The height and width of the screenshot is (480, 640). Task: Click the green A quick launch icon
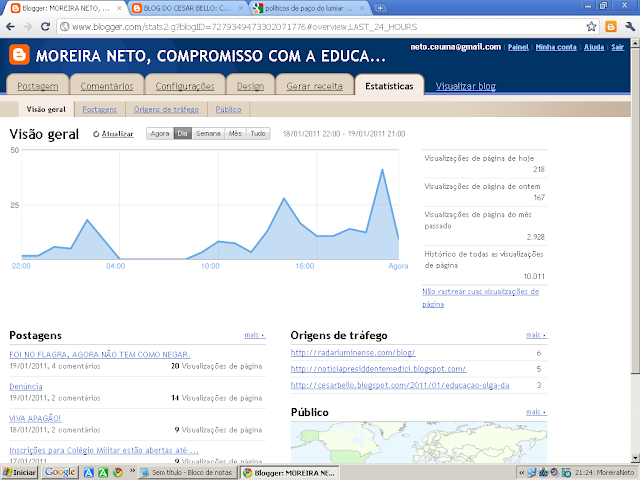click(x=103, y=473)
